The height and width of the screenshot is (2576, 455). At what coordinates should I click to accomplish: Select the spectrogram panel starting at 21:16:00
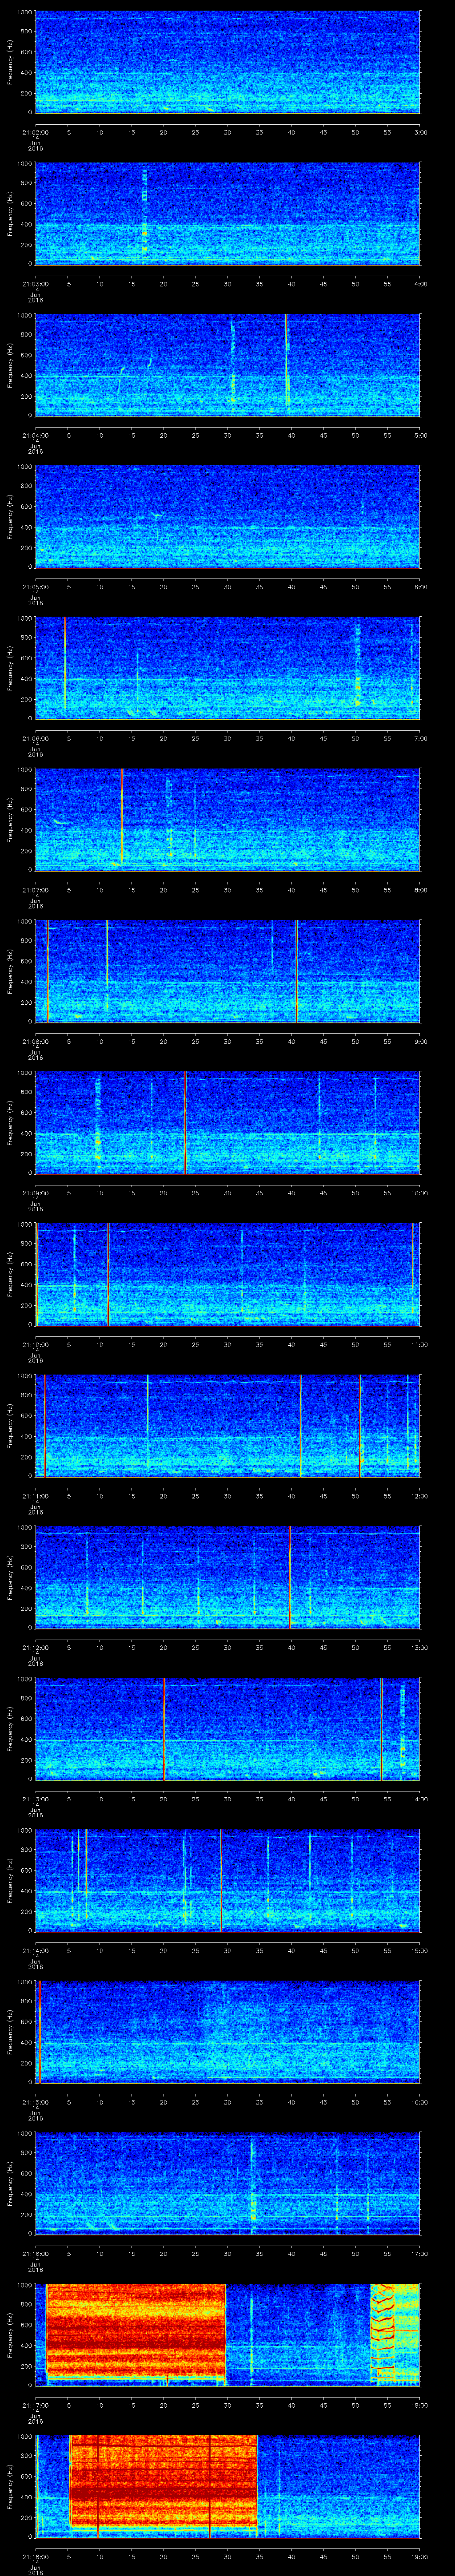pyautogui.click(x=228, y=2184)
